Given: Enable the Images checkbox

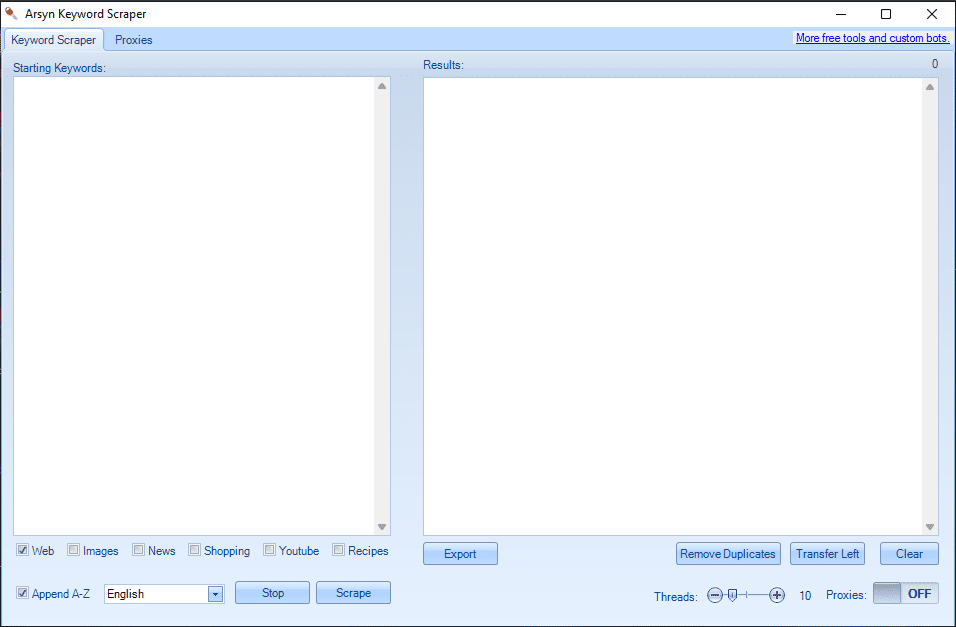Looking at the screenshot, I should click(x=74, y=550).
